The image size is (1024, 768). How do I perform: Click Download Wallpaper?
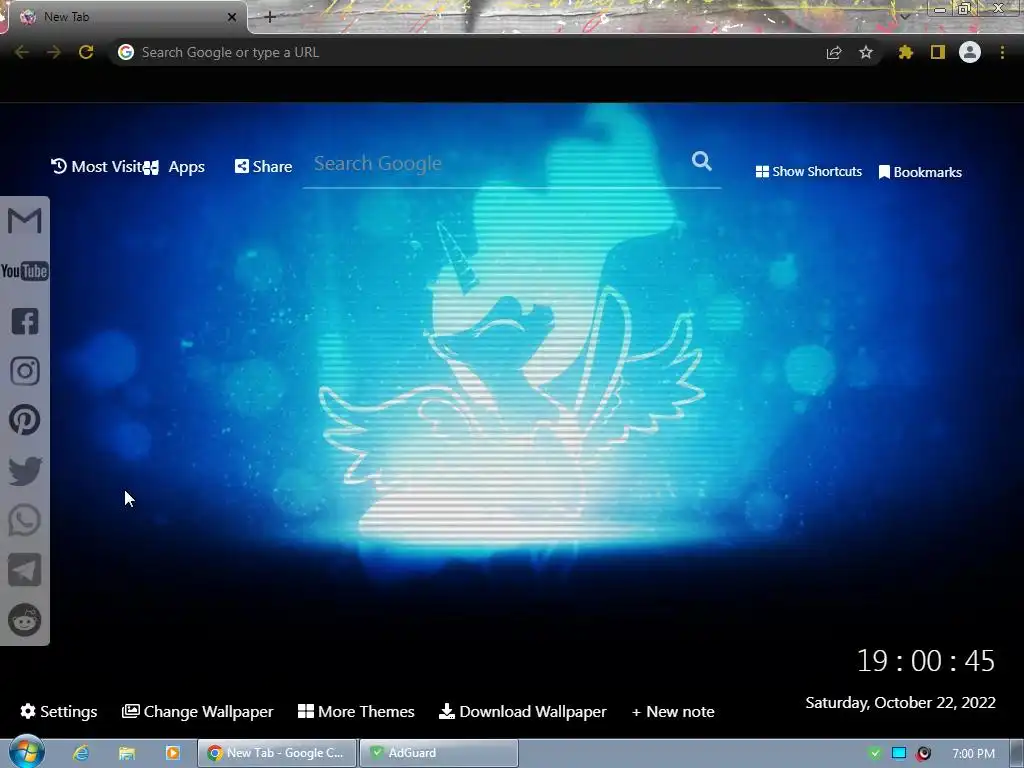pos(522,711)
